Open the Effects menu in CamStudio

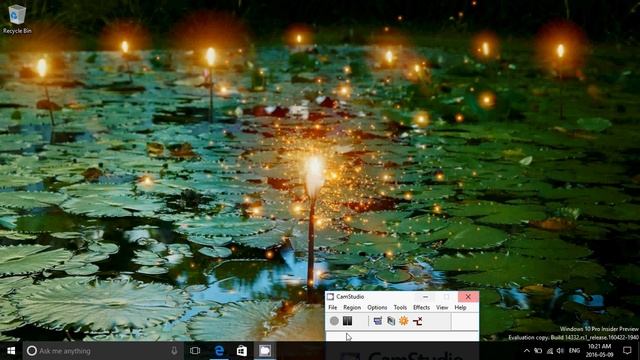pos(421,307)
